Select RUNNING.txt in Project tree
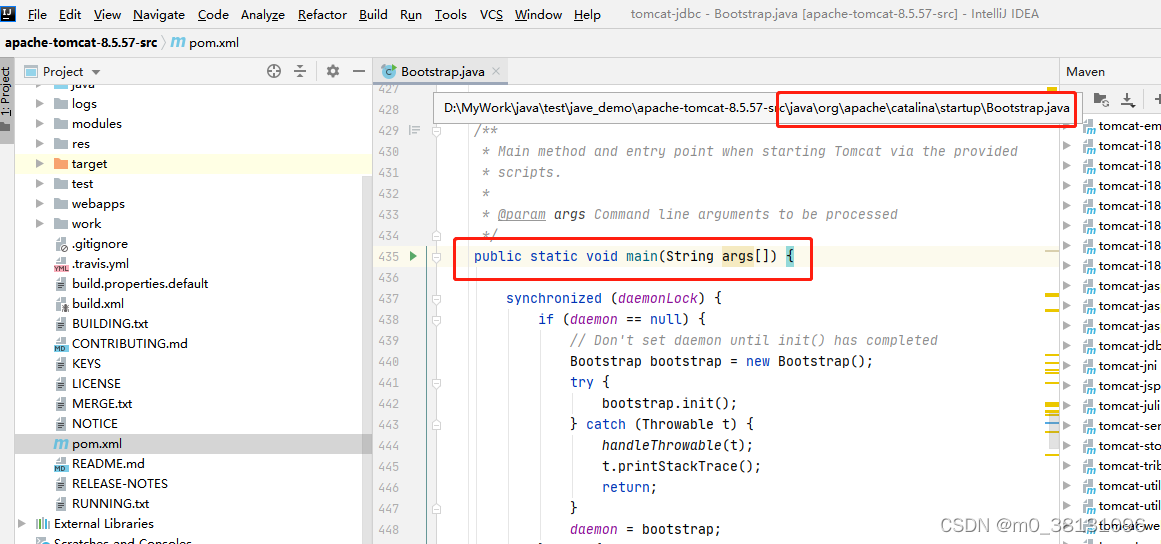Viewport: 1161px width, 544px height. click(193, 503)
